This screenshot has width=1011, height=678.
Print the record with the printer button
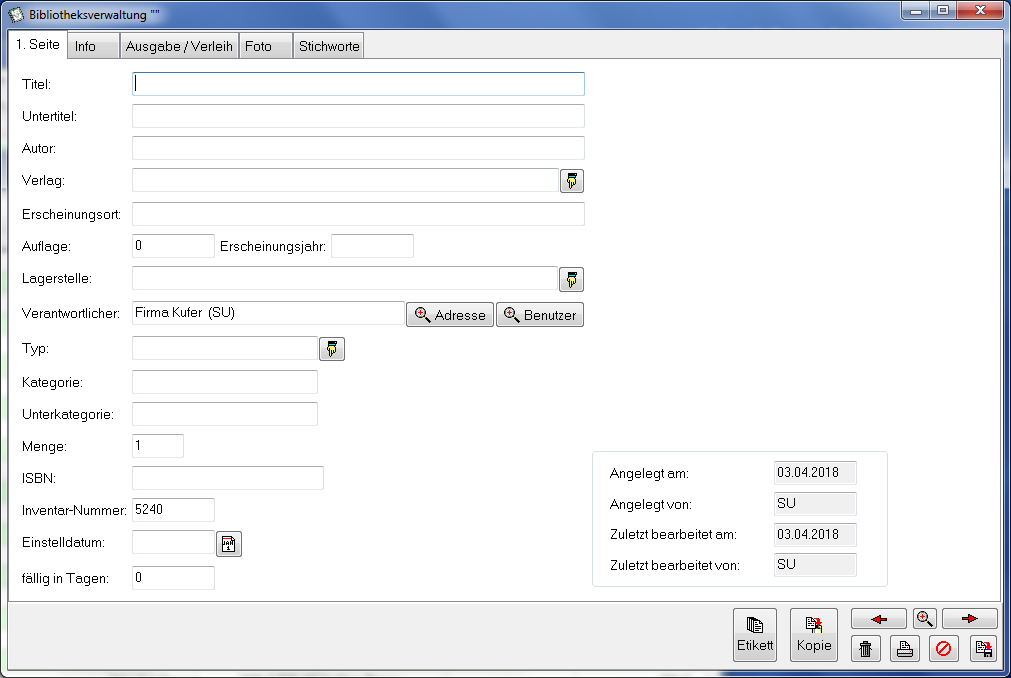click(905, 648)
